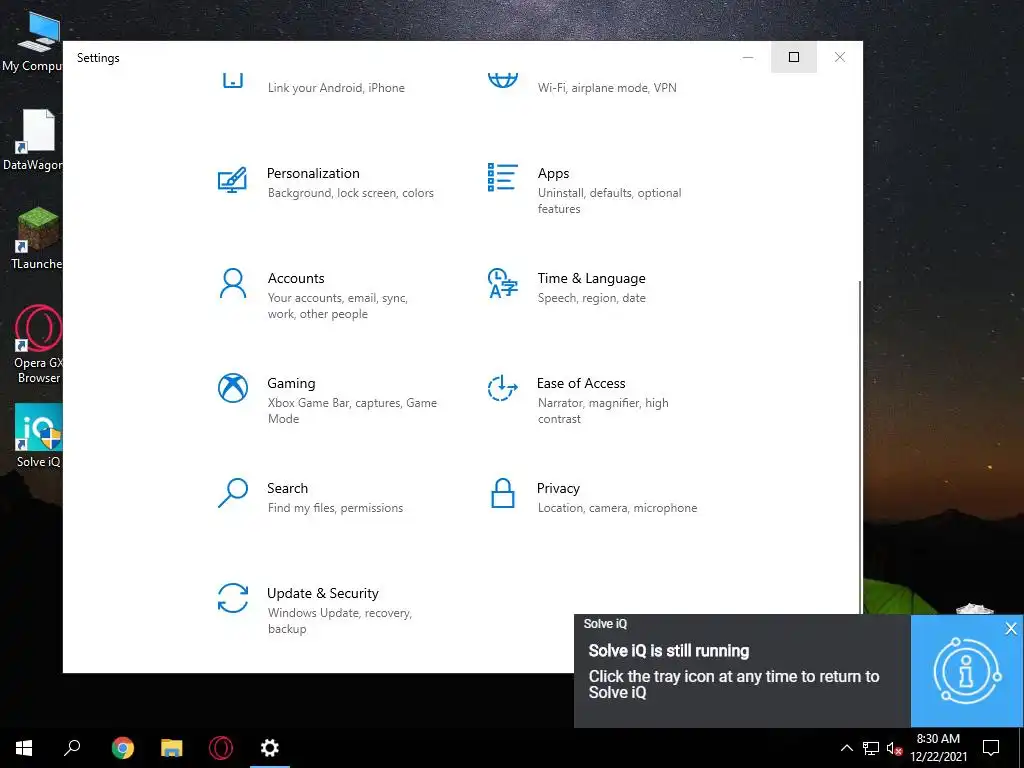Click the Settings window vertical scrollbar
1024x768 pixels.
pos(859,447)
